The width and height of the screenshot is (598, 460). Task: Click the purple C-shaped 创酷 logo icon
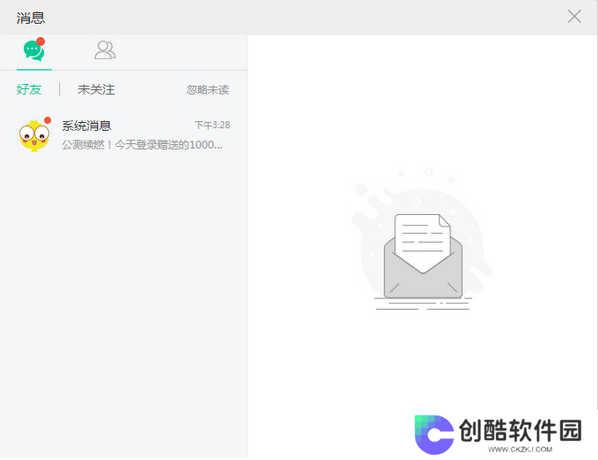point(434,434)
